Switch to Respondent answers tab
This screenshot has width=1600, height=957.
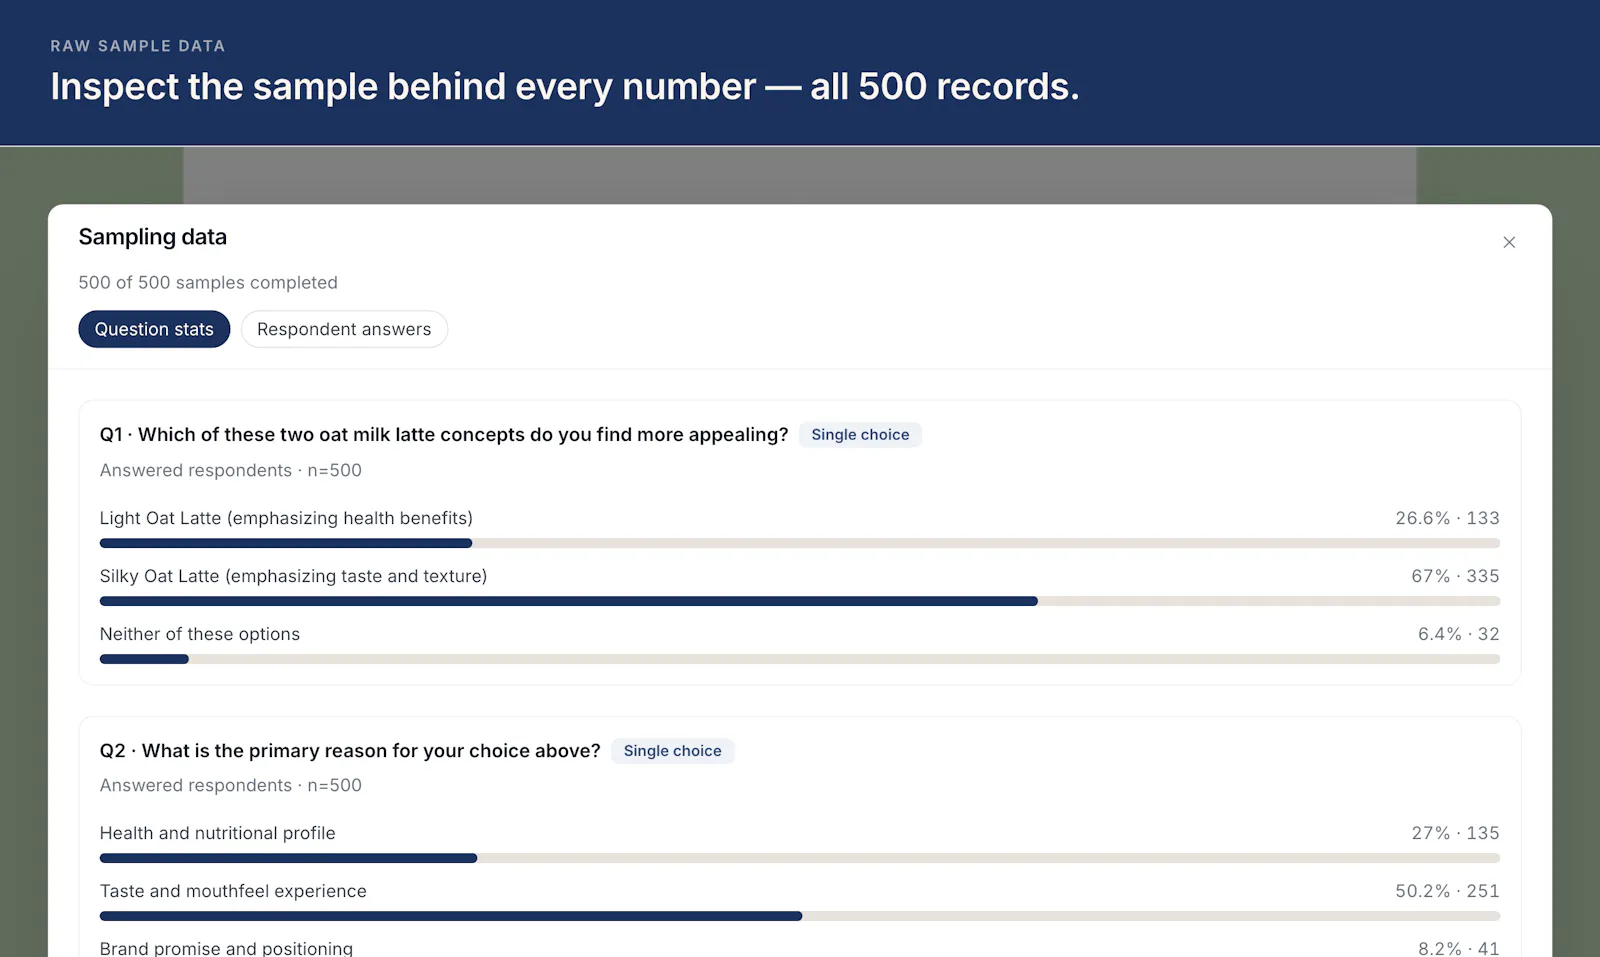(x=344, y=329)
